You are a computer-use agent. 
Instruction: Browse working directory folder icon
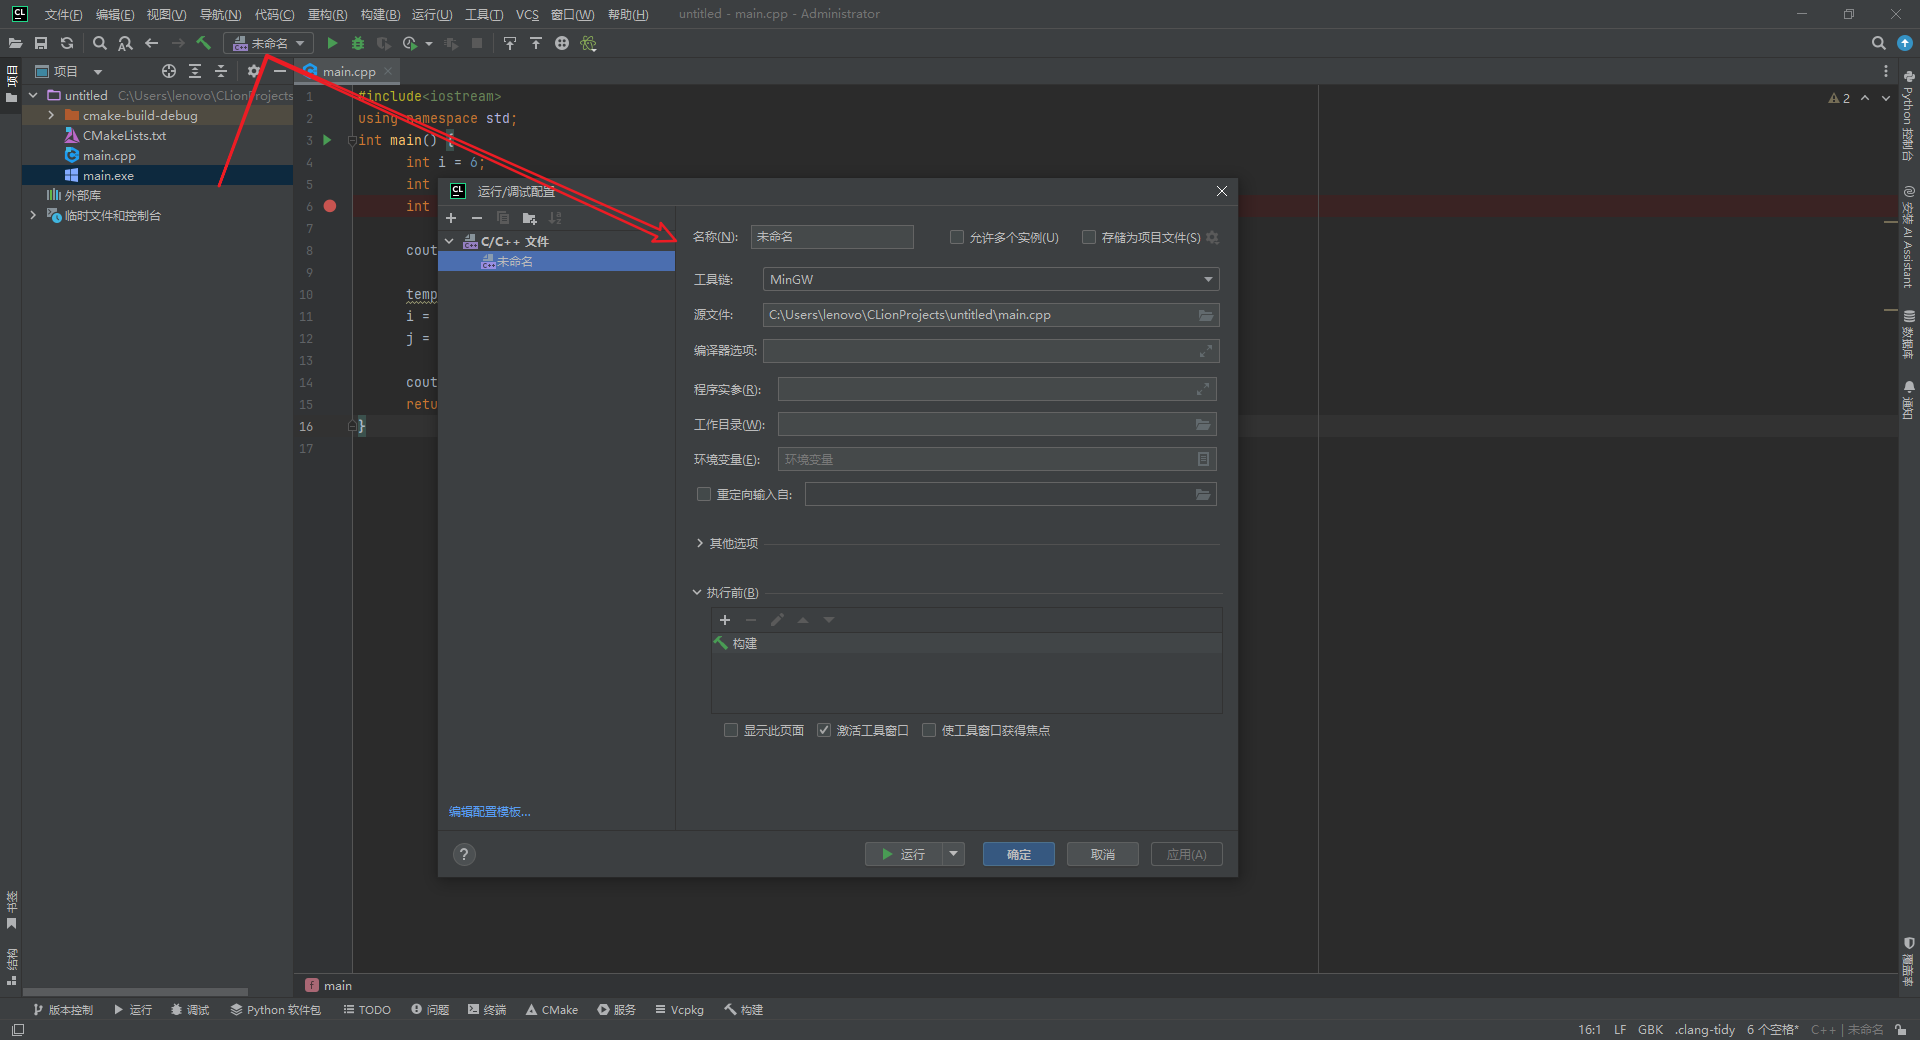click(1203, 425)
